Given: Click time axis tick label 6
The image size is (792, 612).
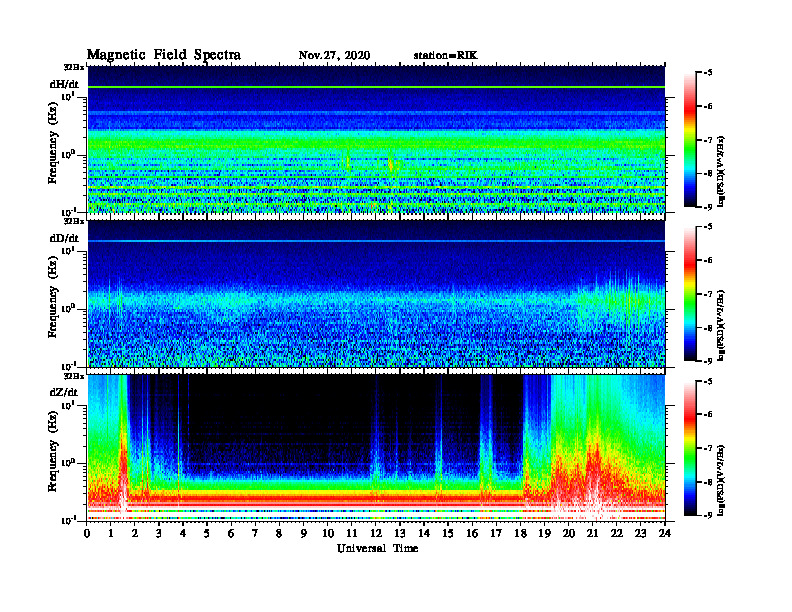Looking at the screenshot, I should 231,534.
